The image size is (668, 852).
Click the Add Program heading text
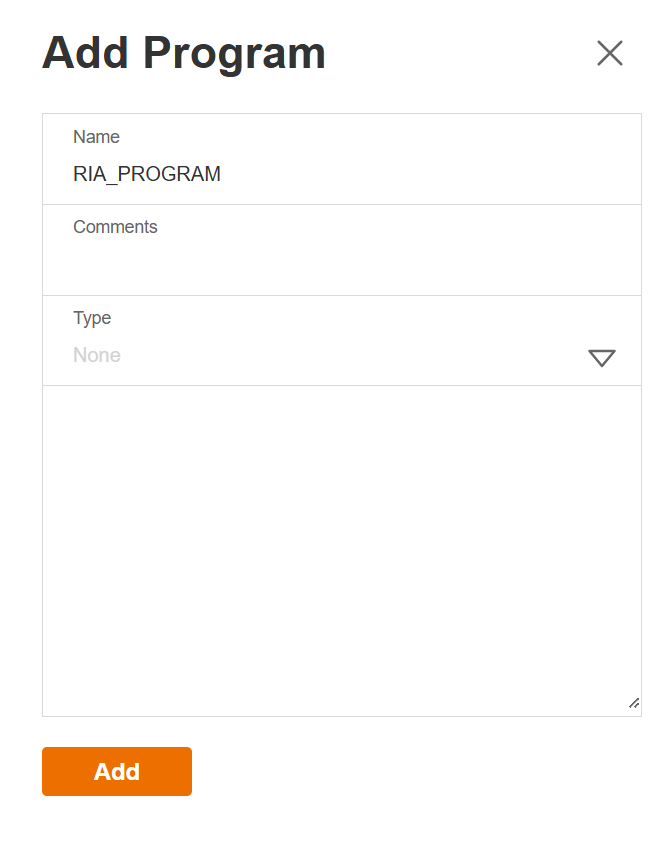[x=184, y=53]
